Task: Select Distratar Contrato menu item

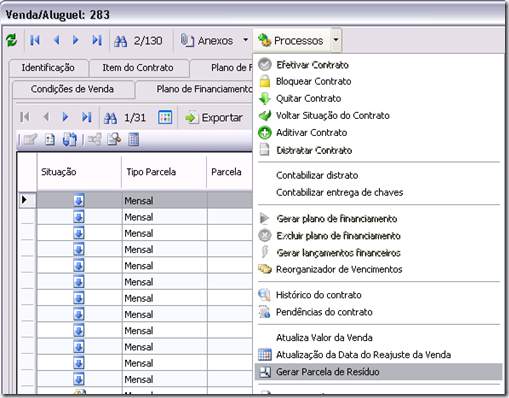Action: 379,150
